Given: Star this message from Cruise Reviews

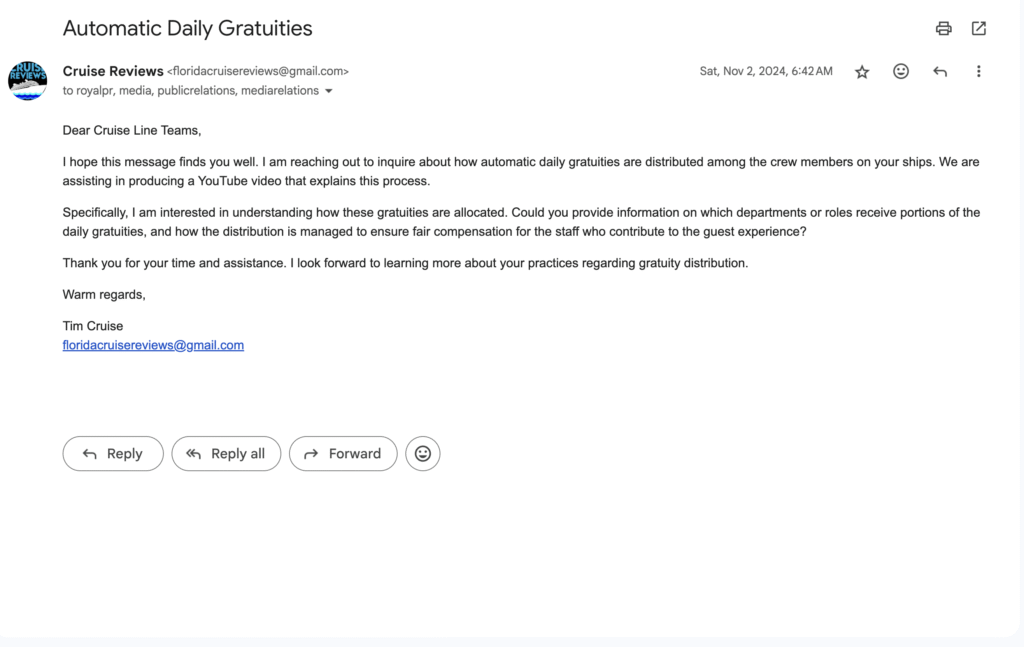Looking at the screenshot, I should coord(862,72).
